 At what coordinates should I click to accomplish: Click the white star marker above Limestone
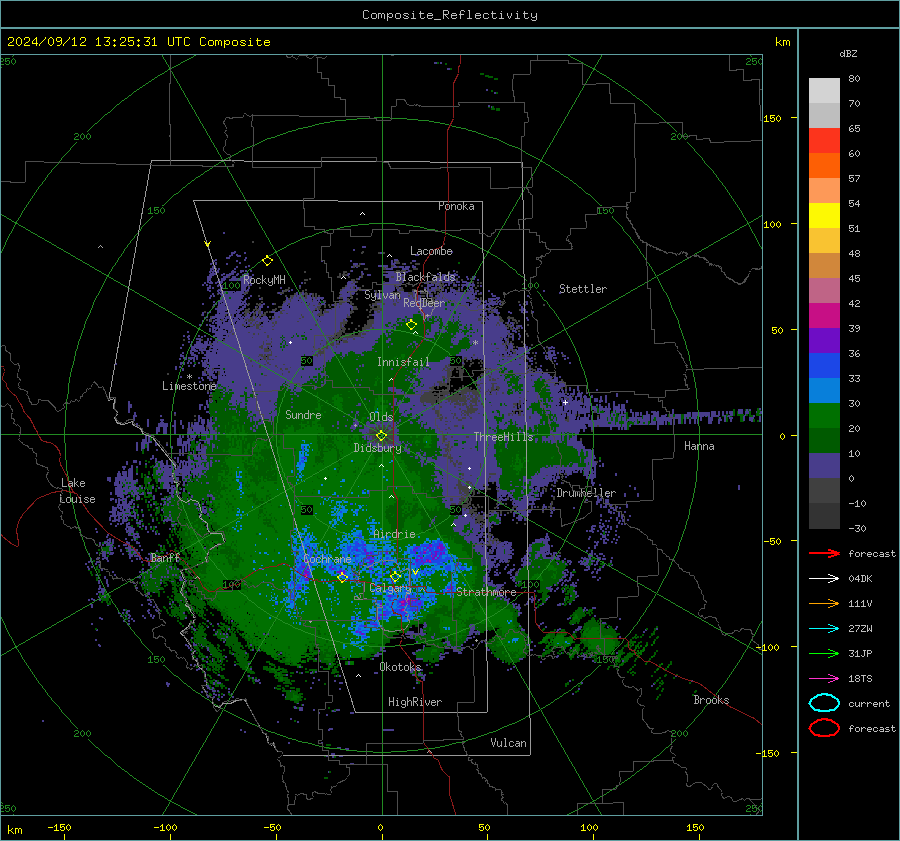[189, 377]
